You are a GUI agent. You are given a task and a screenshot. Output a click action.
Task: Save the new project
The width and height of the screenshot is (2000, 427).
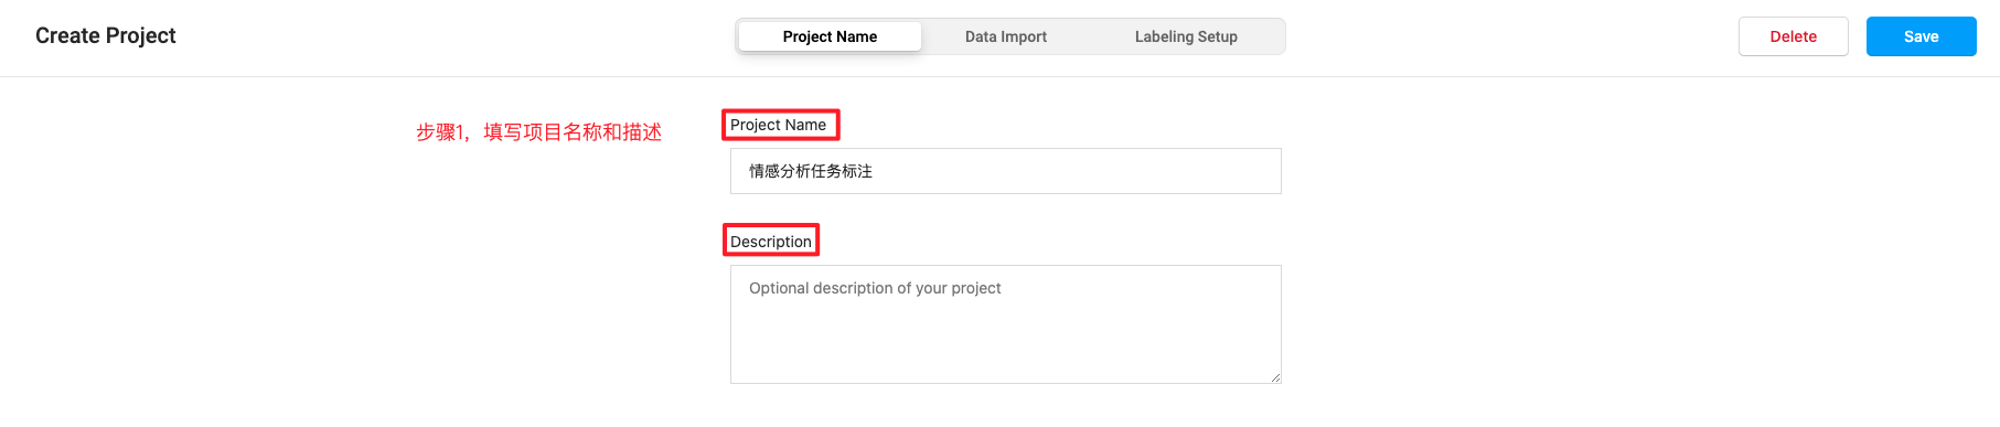coord(1920,37)
